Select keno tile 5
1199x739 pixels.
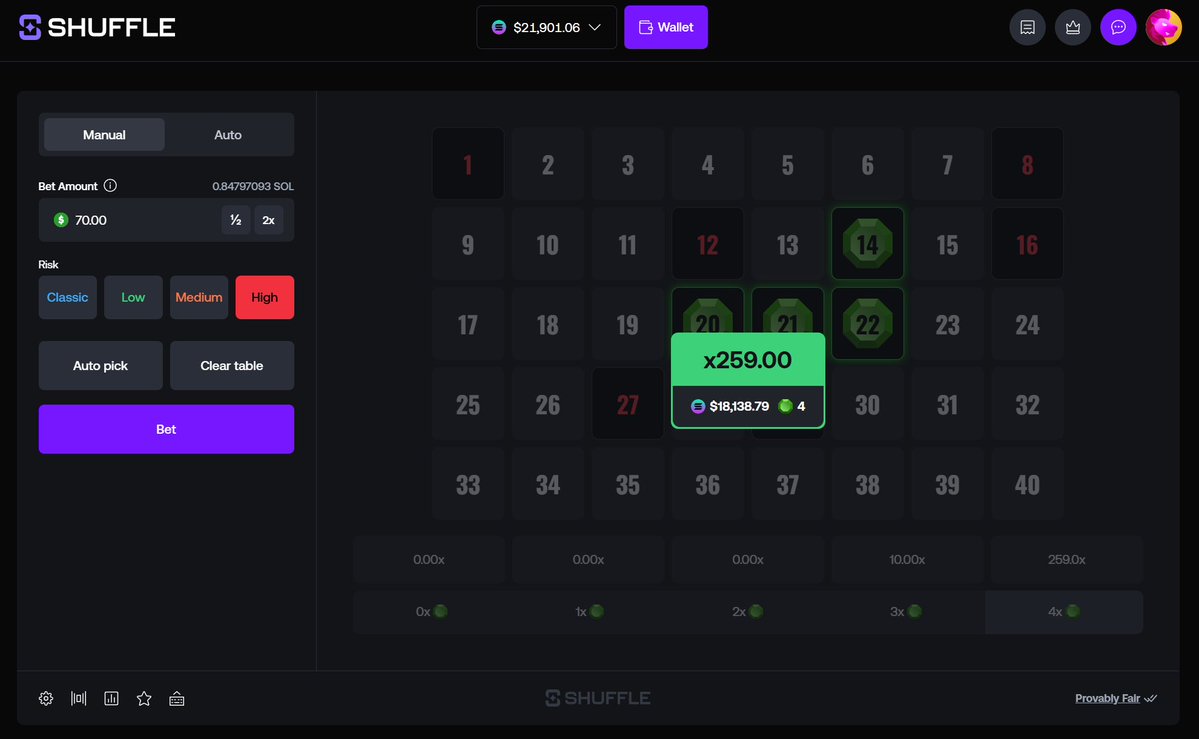[x=788, y=164]
